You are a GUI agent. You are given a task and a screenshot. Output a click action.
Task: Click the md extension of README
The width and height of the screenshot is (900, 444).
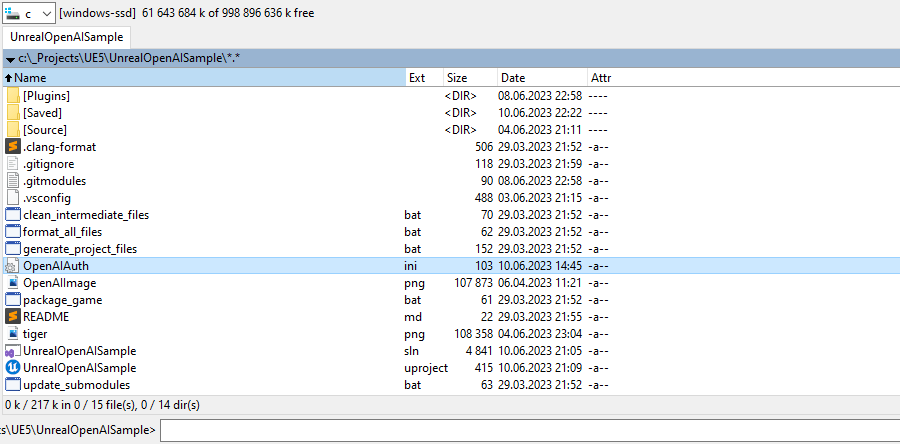click(x=413, y=317)
